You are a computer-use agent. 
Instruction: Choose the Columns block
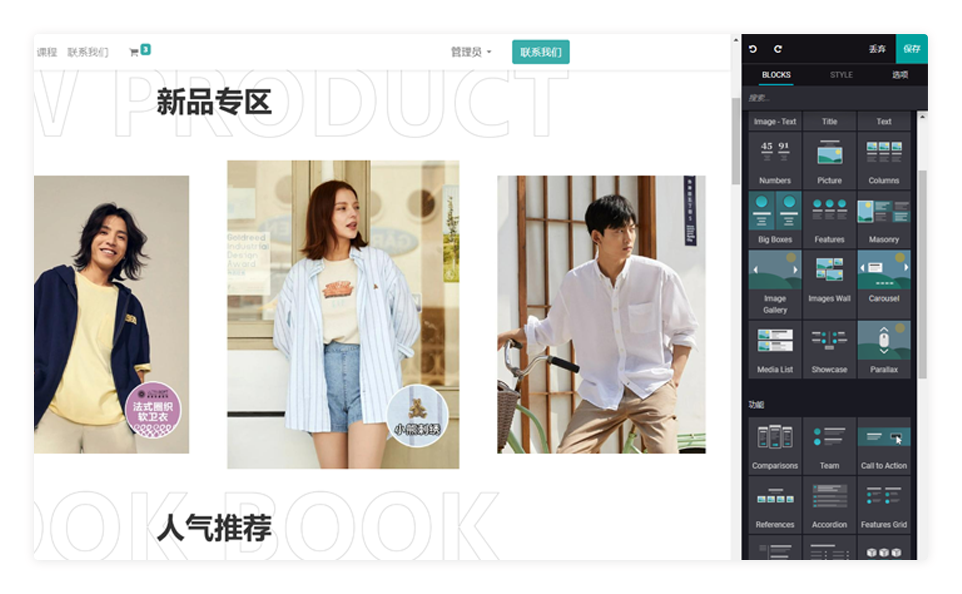[x=884, y=160]
